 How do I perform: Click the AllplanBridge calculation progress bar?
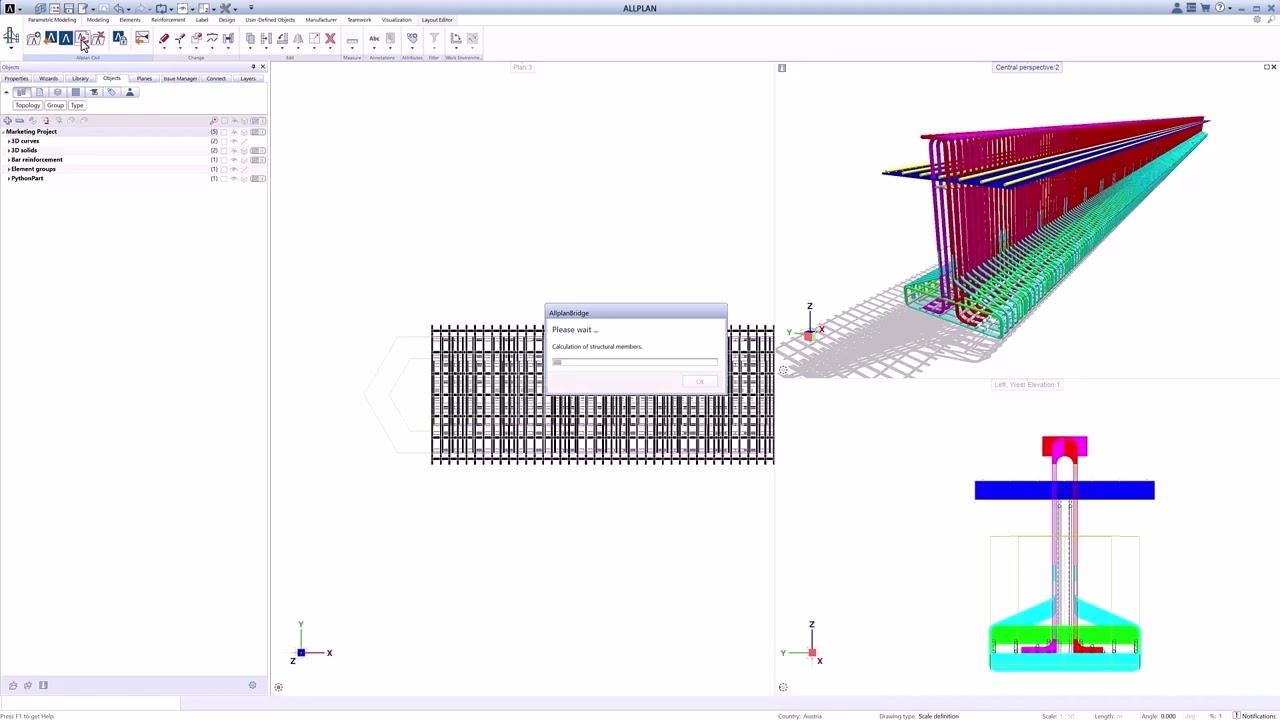[x=635, y=362]
